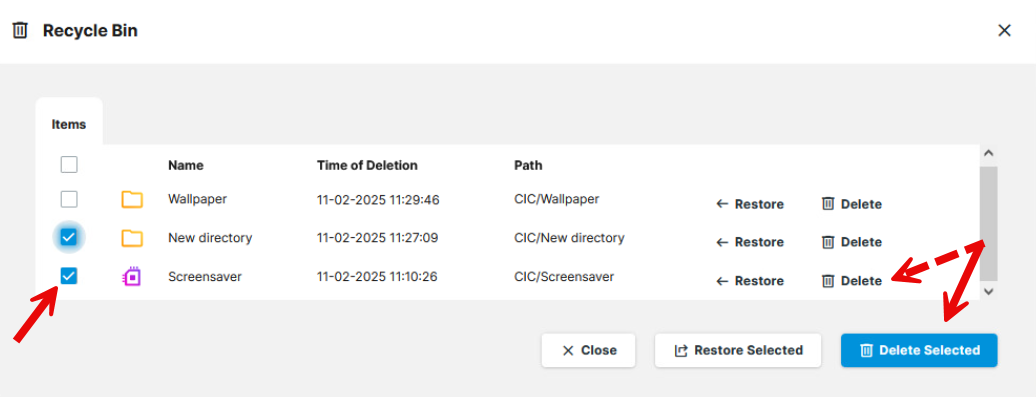Image resolution: width=1036 pixels, height=397 pixels.
Task: Restore the New directory item
Action: click(x=750, y=242)
